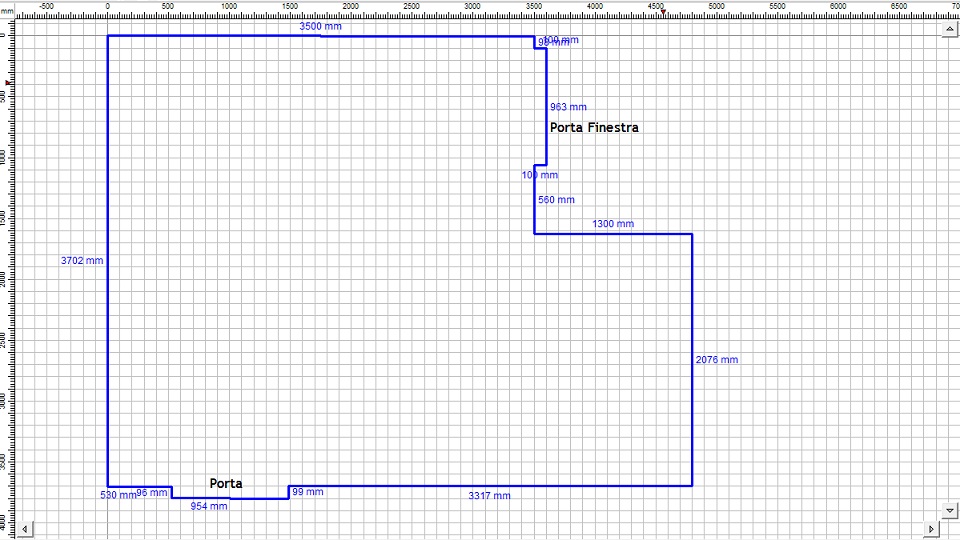Select the 954 mm door dimension label

[209, 507]
